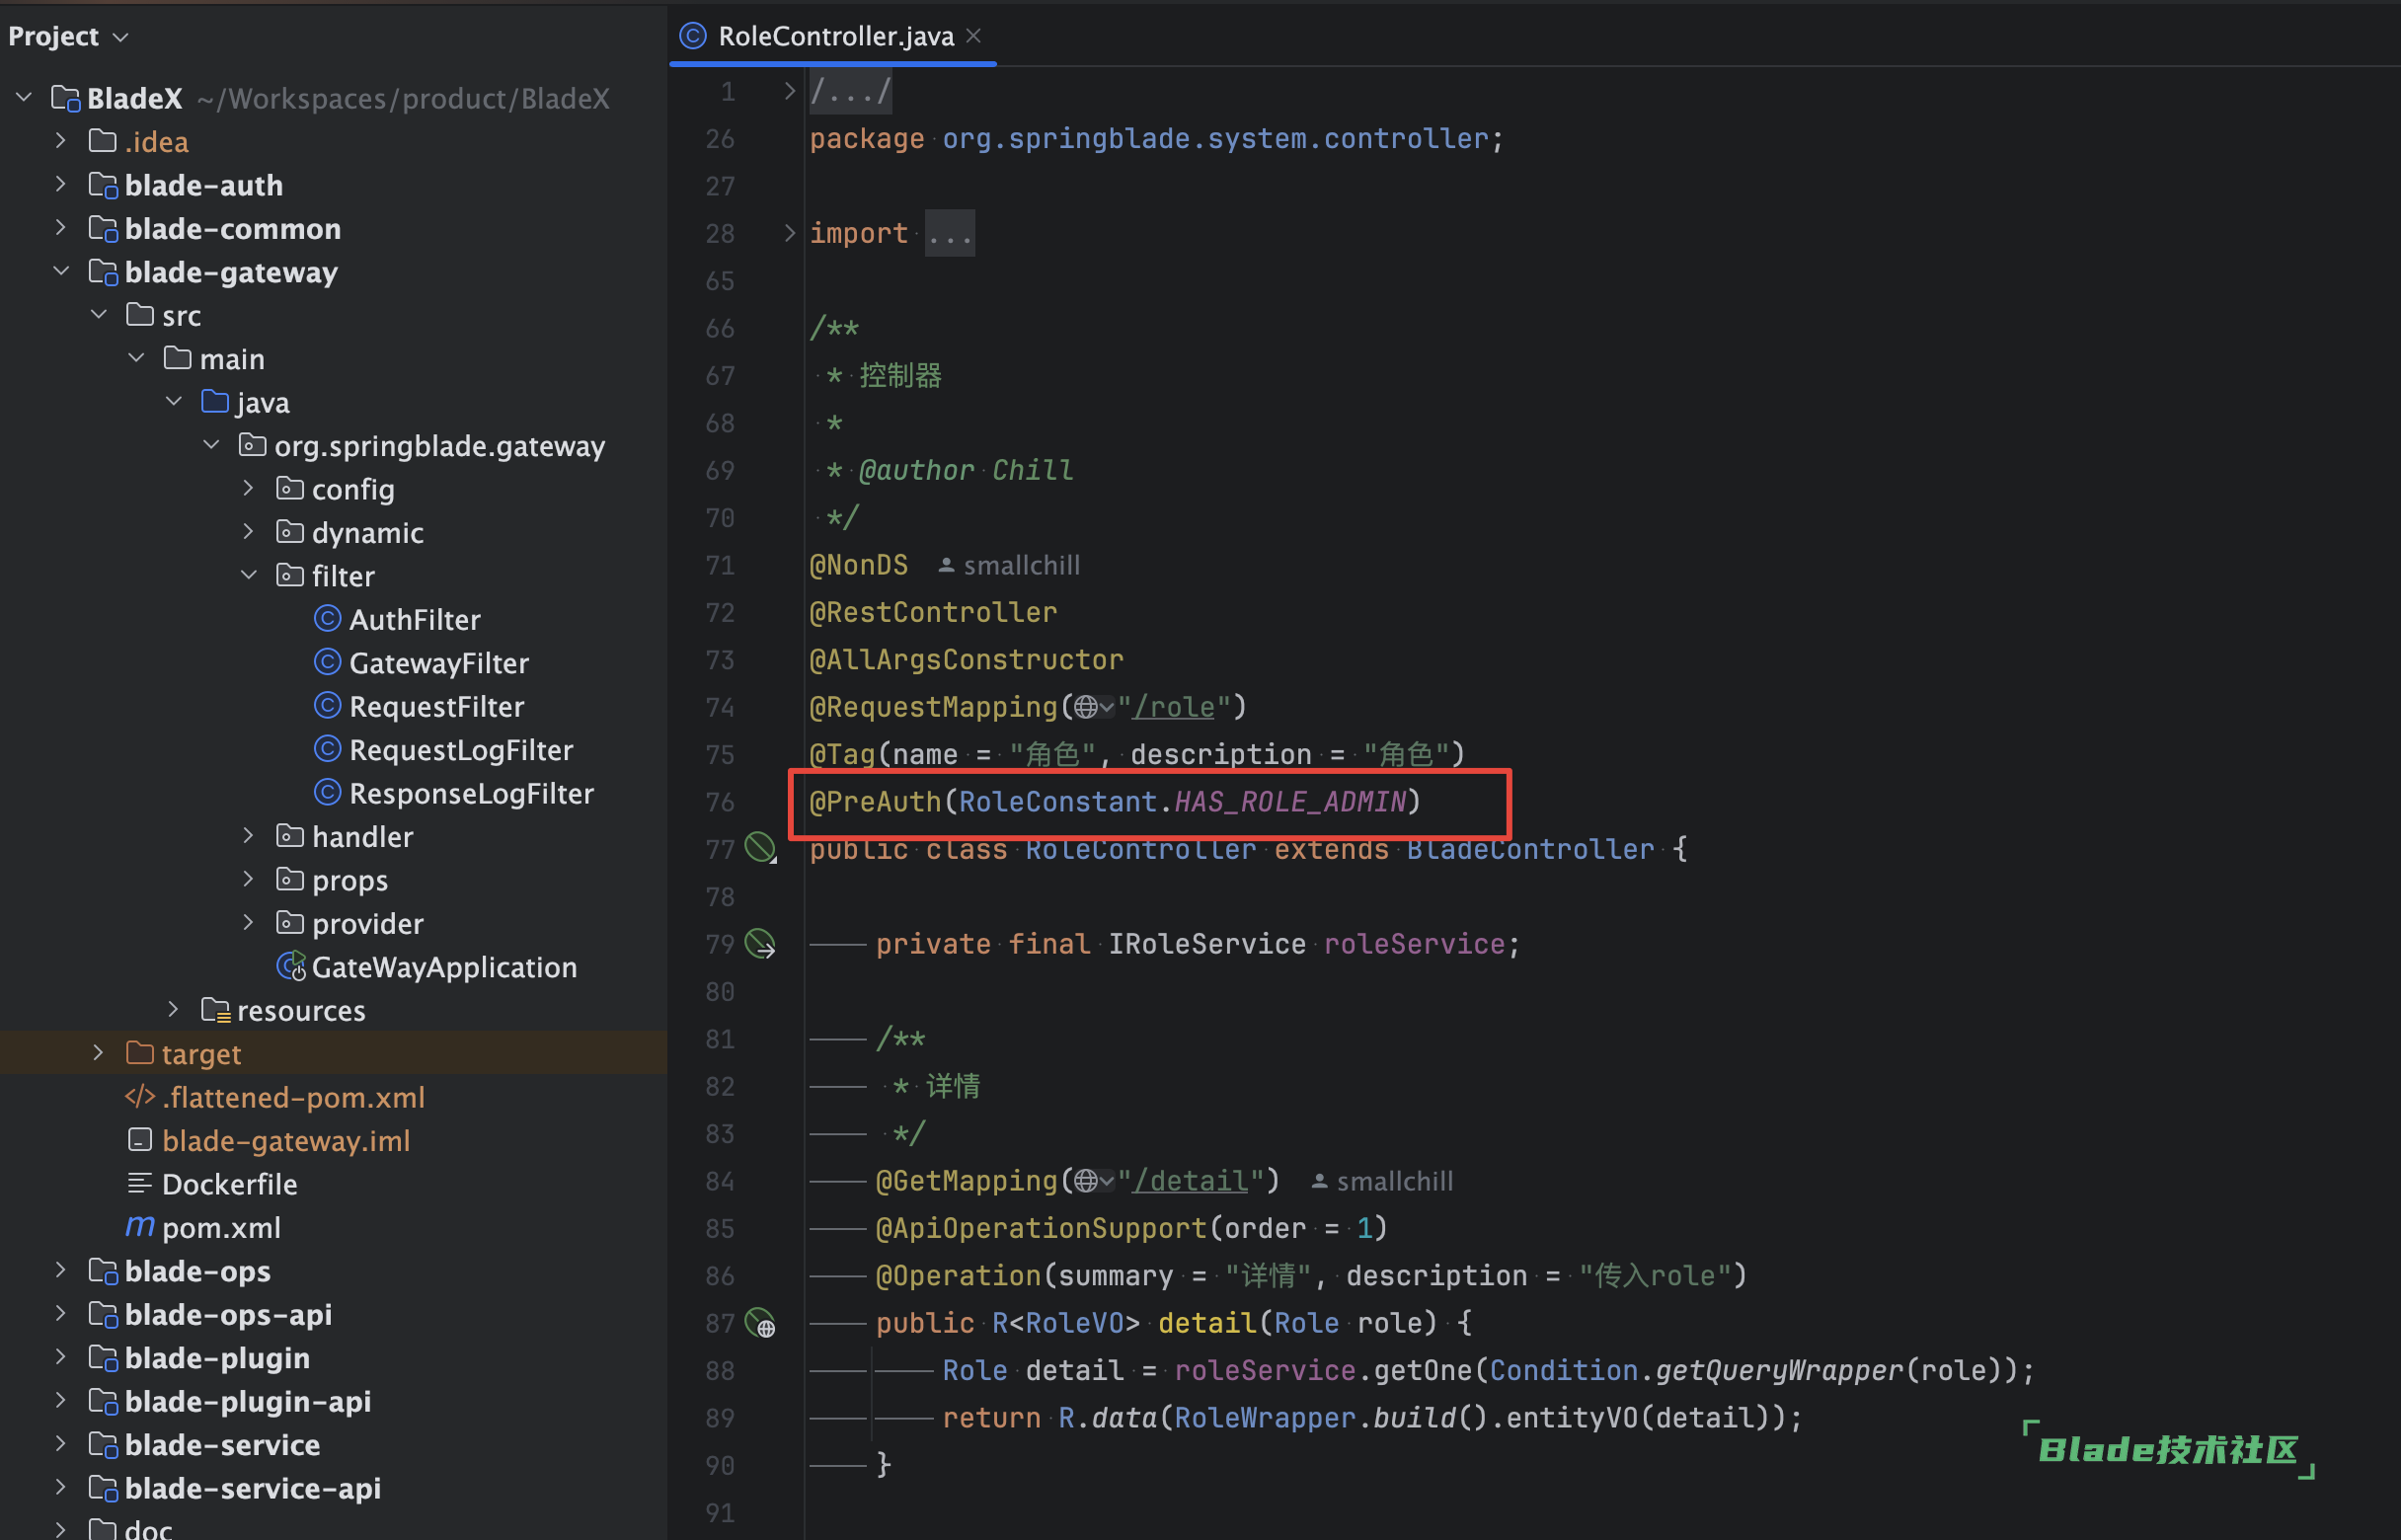Select .flattened-pom.xml file
Viewport: 2401px width, 1540px height.
point(293,1098)
